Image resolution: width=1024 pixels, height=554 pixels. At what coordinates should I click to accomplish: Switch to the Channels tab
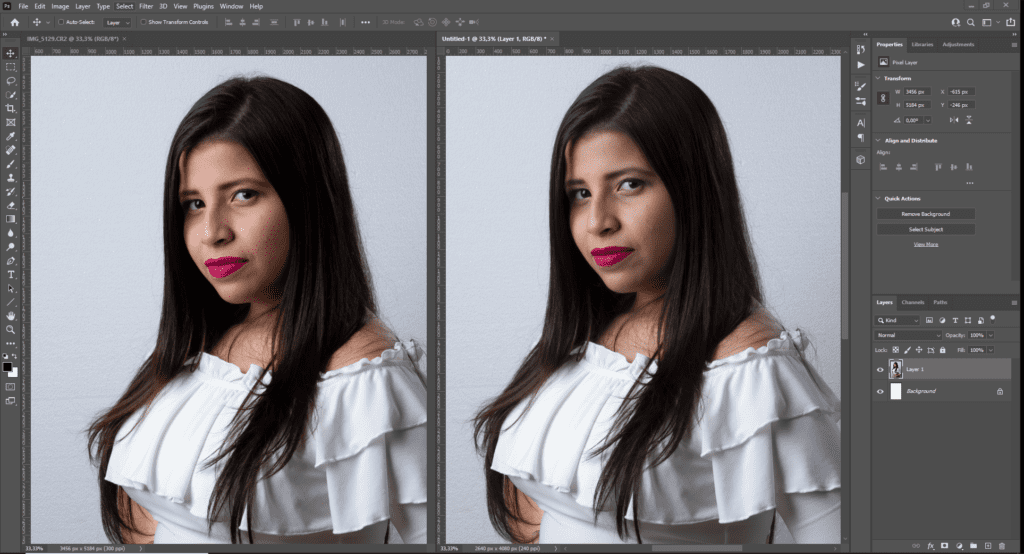coord(913,302)
